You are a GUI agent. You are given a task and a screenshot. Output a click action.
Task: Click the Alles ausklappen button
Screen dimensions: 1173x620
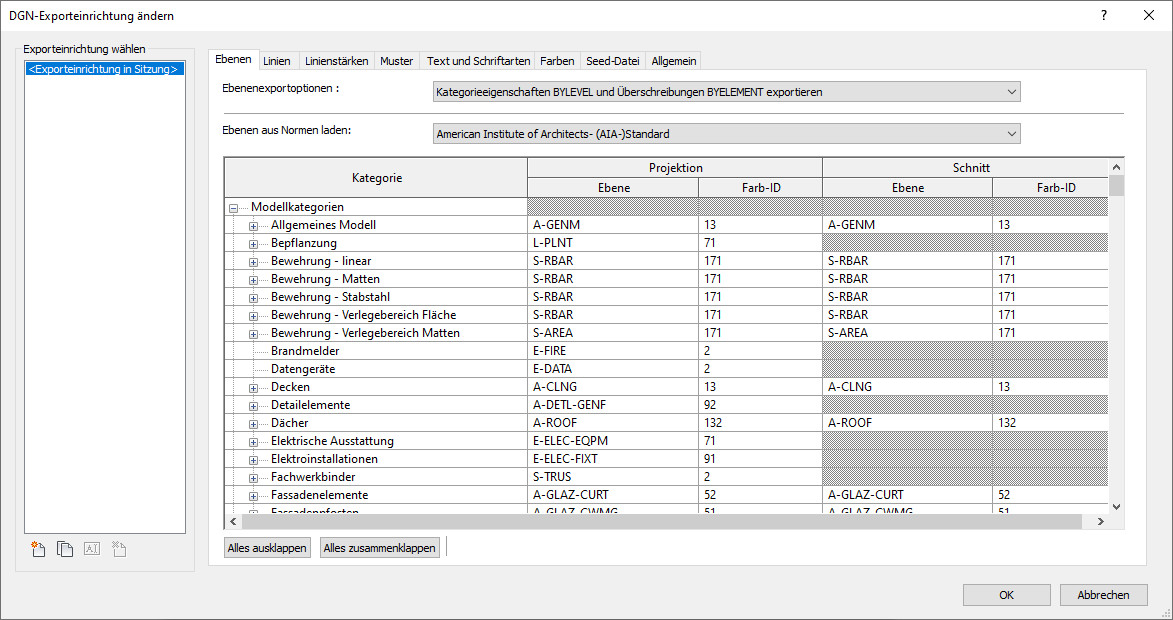[267, 548]
